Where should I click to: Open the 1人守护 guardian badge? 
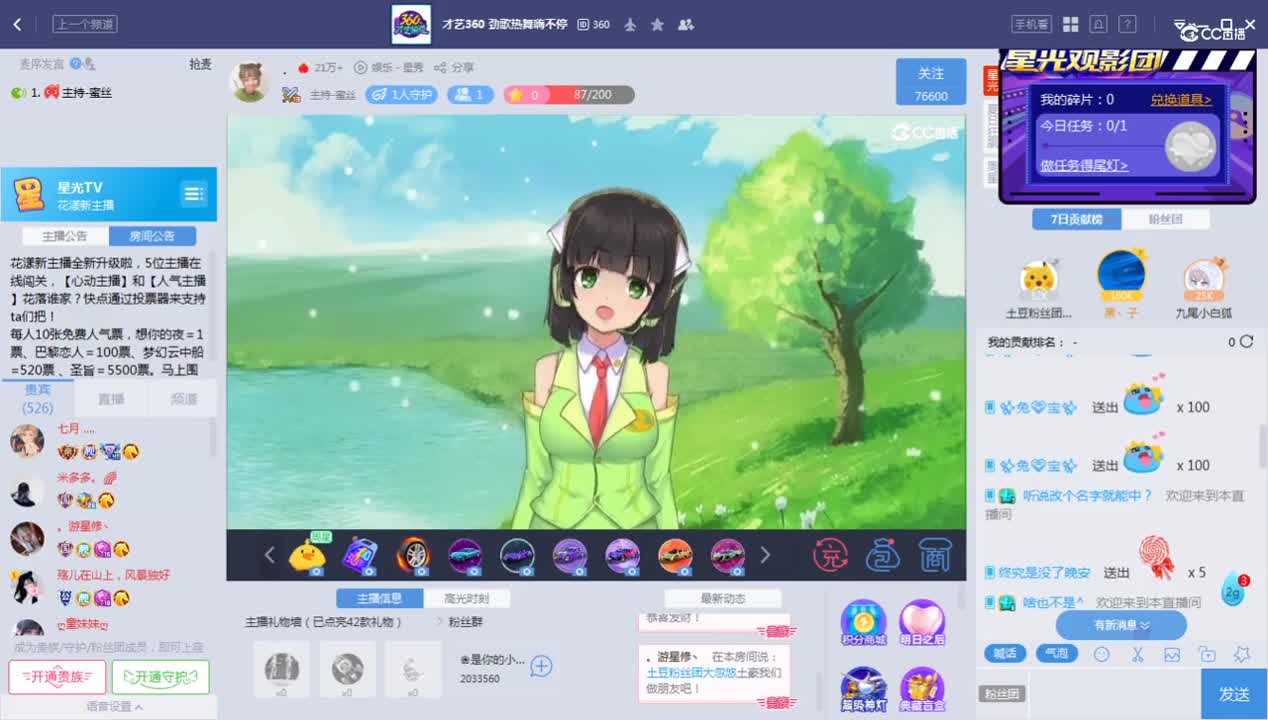coord(402,95)
